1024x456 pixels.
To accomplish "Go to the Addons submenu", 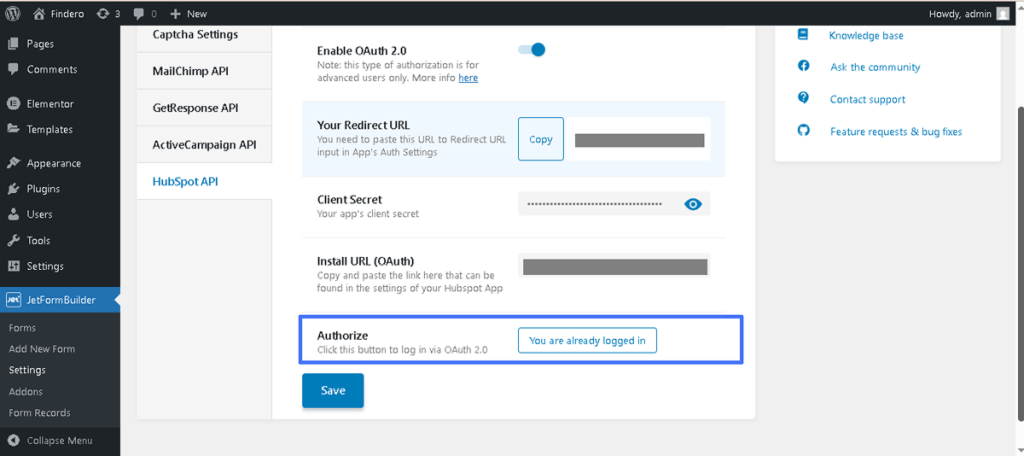I will (26, 391).
